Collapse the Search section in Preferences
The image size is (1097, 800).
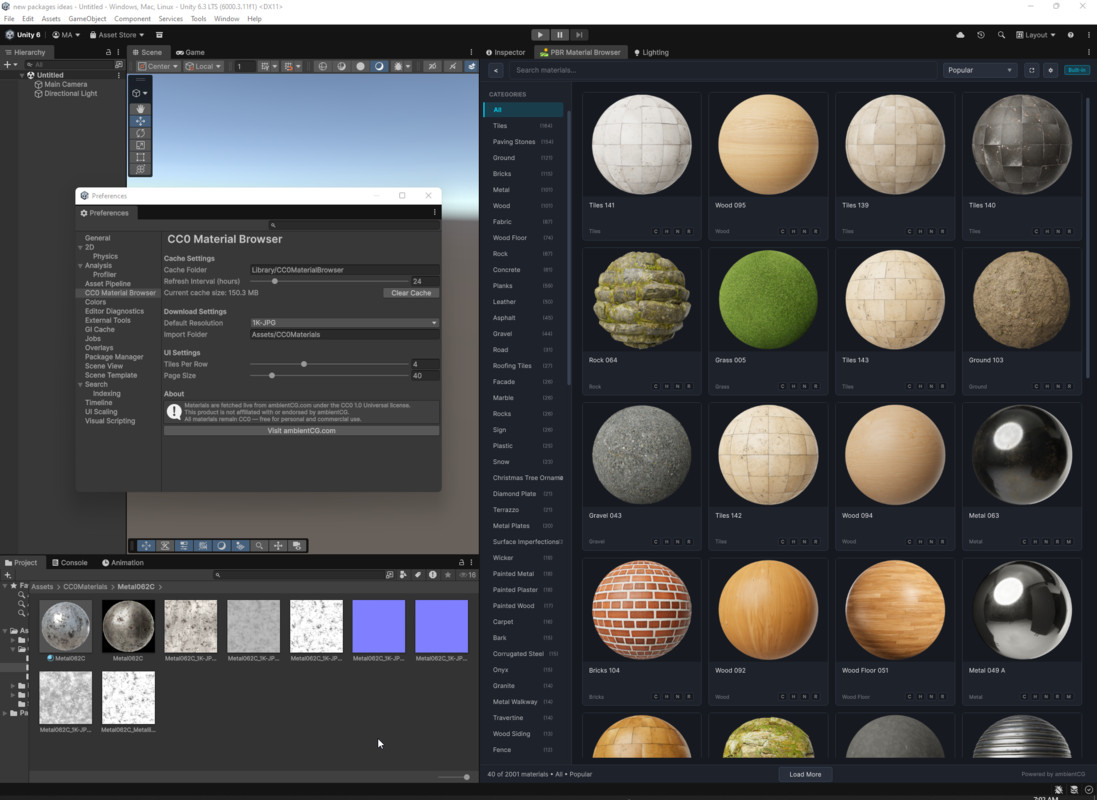click(80, 384)
